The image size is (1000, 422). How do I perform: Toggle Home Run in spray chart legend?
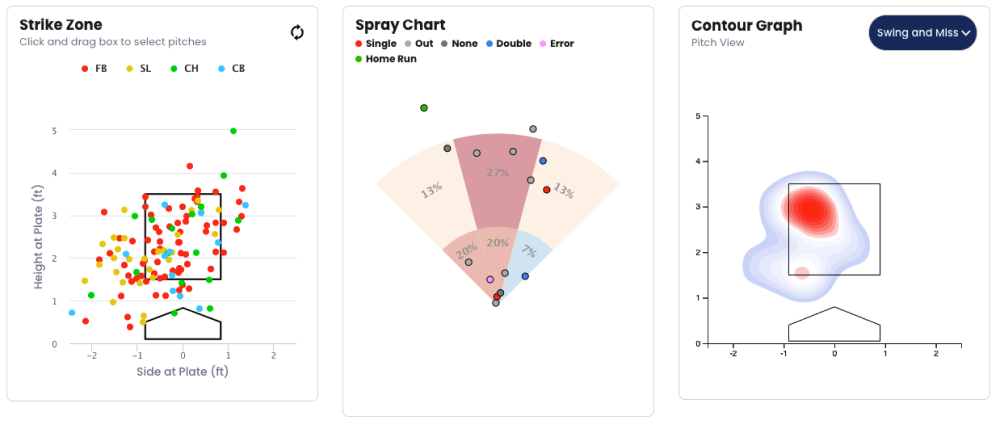coord(386,59)
